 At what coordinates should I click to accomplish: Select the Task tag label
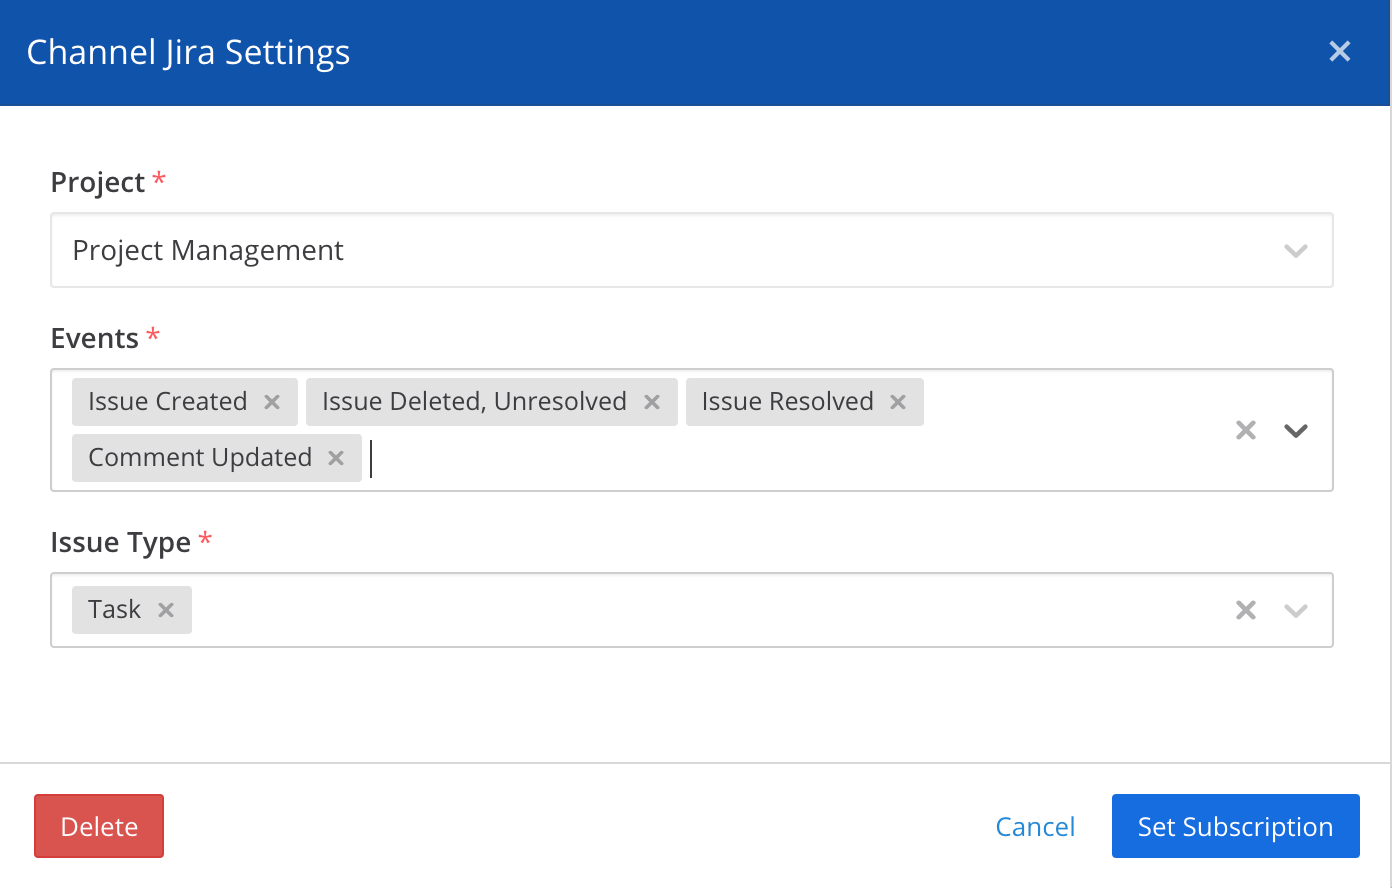tap(114, 609)
